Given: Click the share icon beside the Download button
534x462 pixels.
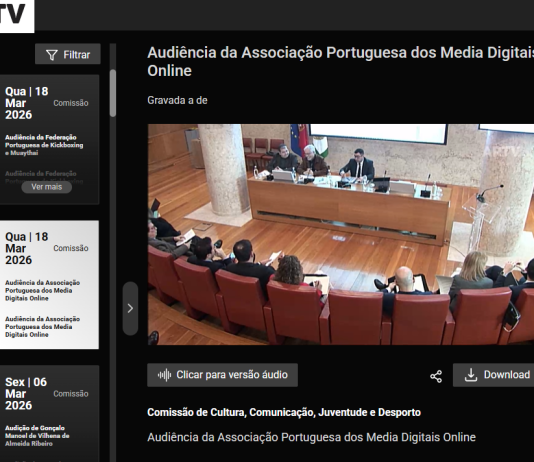Looking at the screenshot, I should [x=436, y=376].
